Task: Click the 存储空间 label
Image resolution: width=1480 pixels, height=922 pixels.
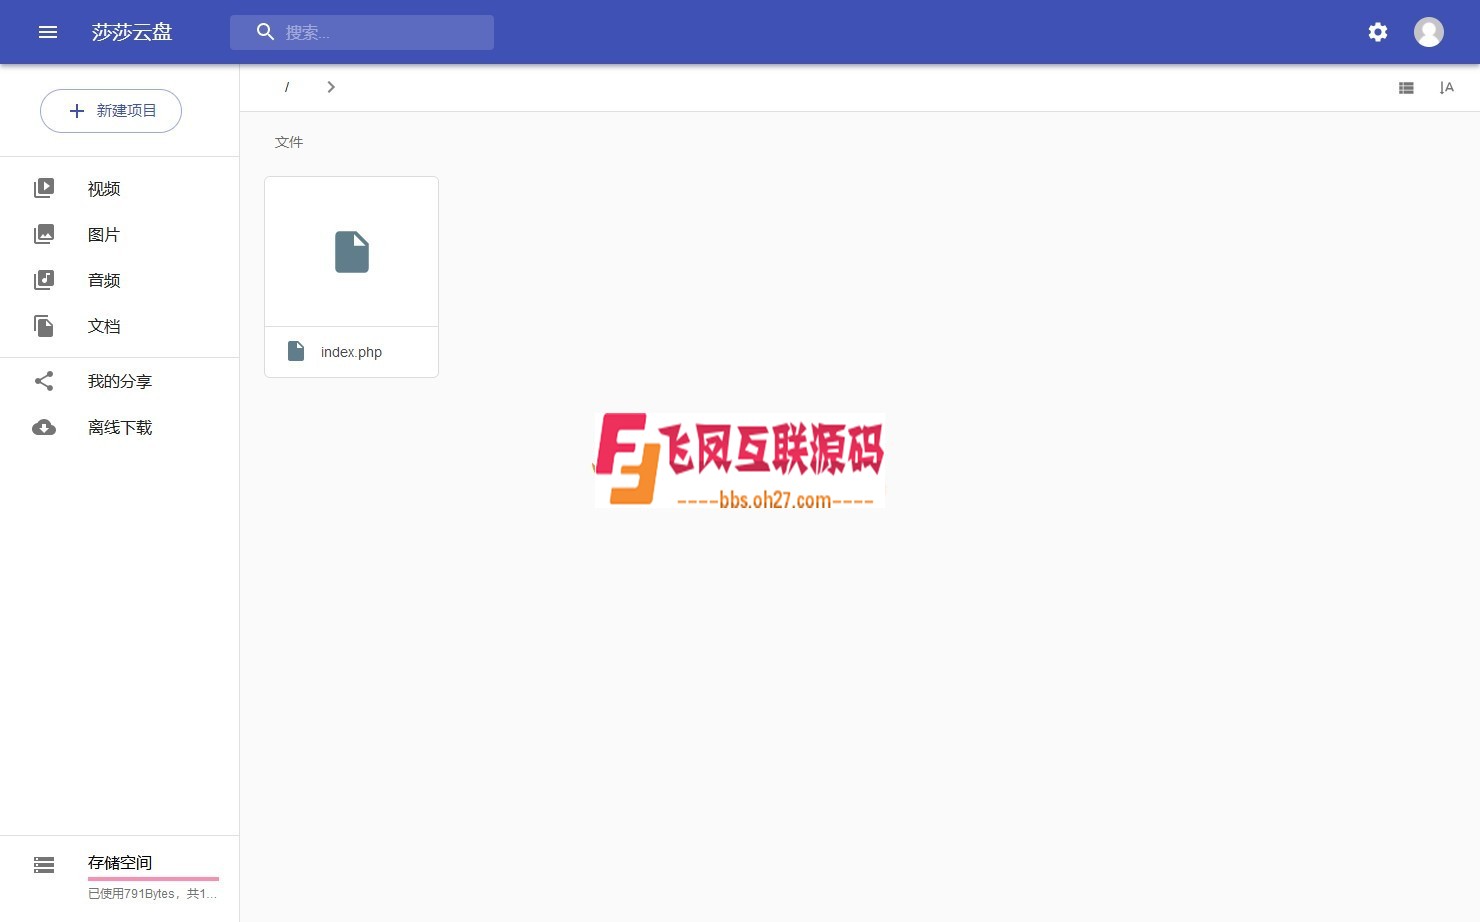Action: (120, 862)
